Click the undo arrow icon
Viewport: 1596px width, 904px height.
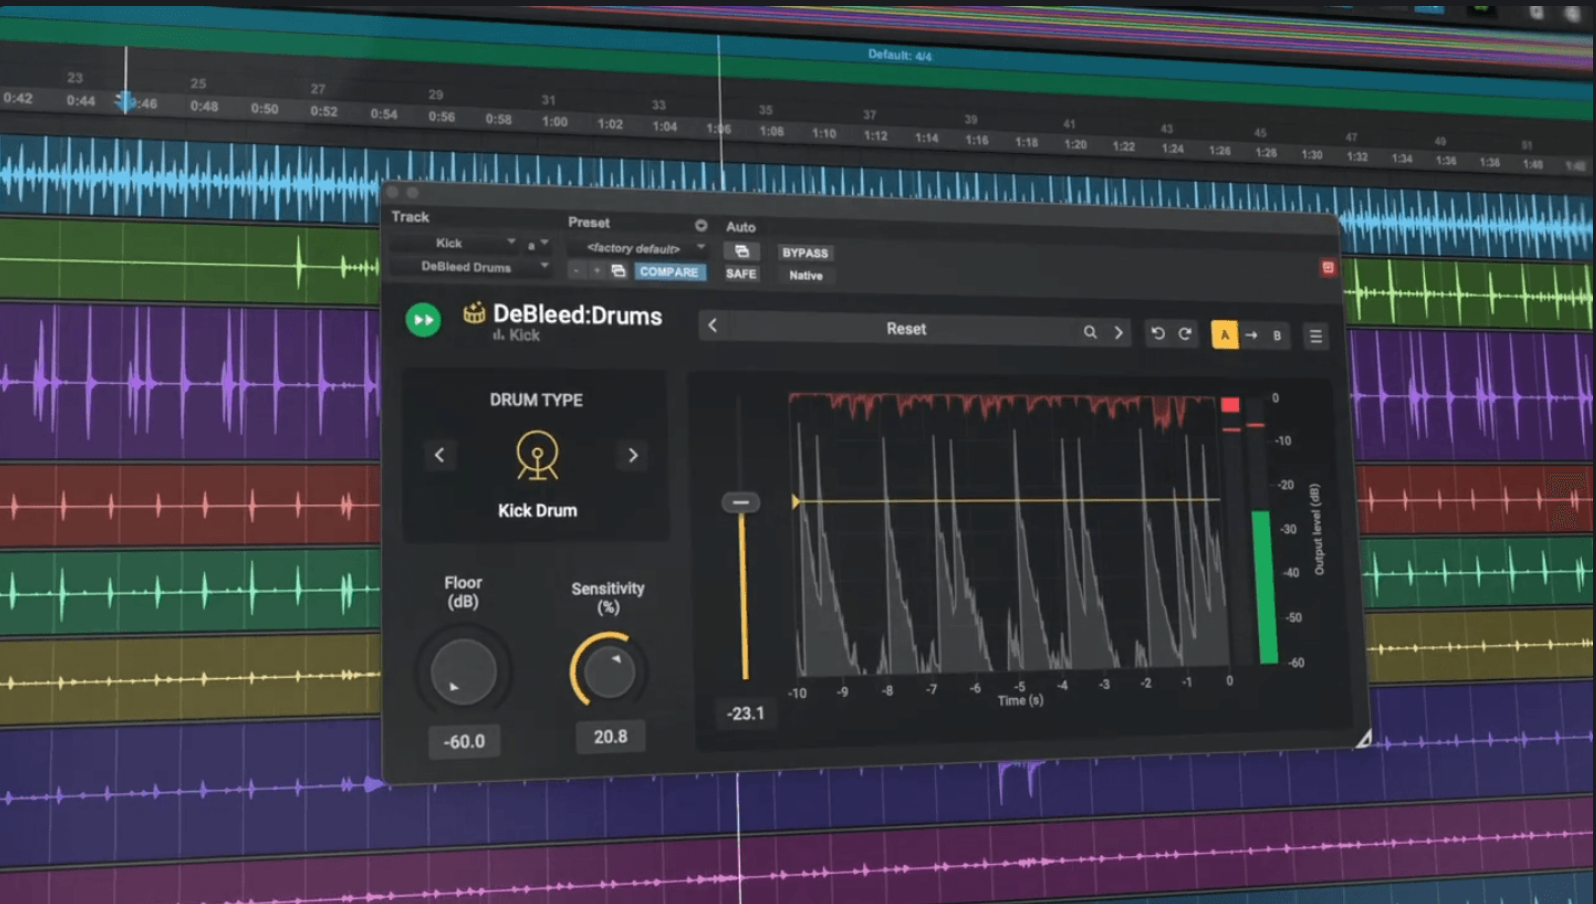pos(1157,333)
